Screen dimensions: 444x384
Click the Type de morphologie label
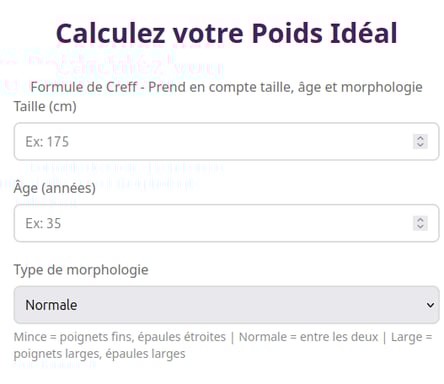(x=81, y=270)
